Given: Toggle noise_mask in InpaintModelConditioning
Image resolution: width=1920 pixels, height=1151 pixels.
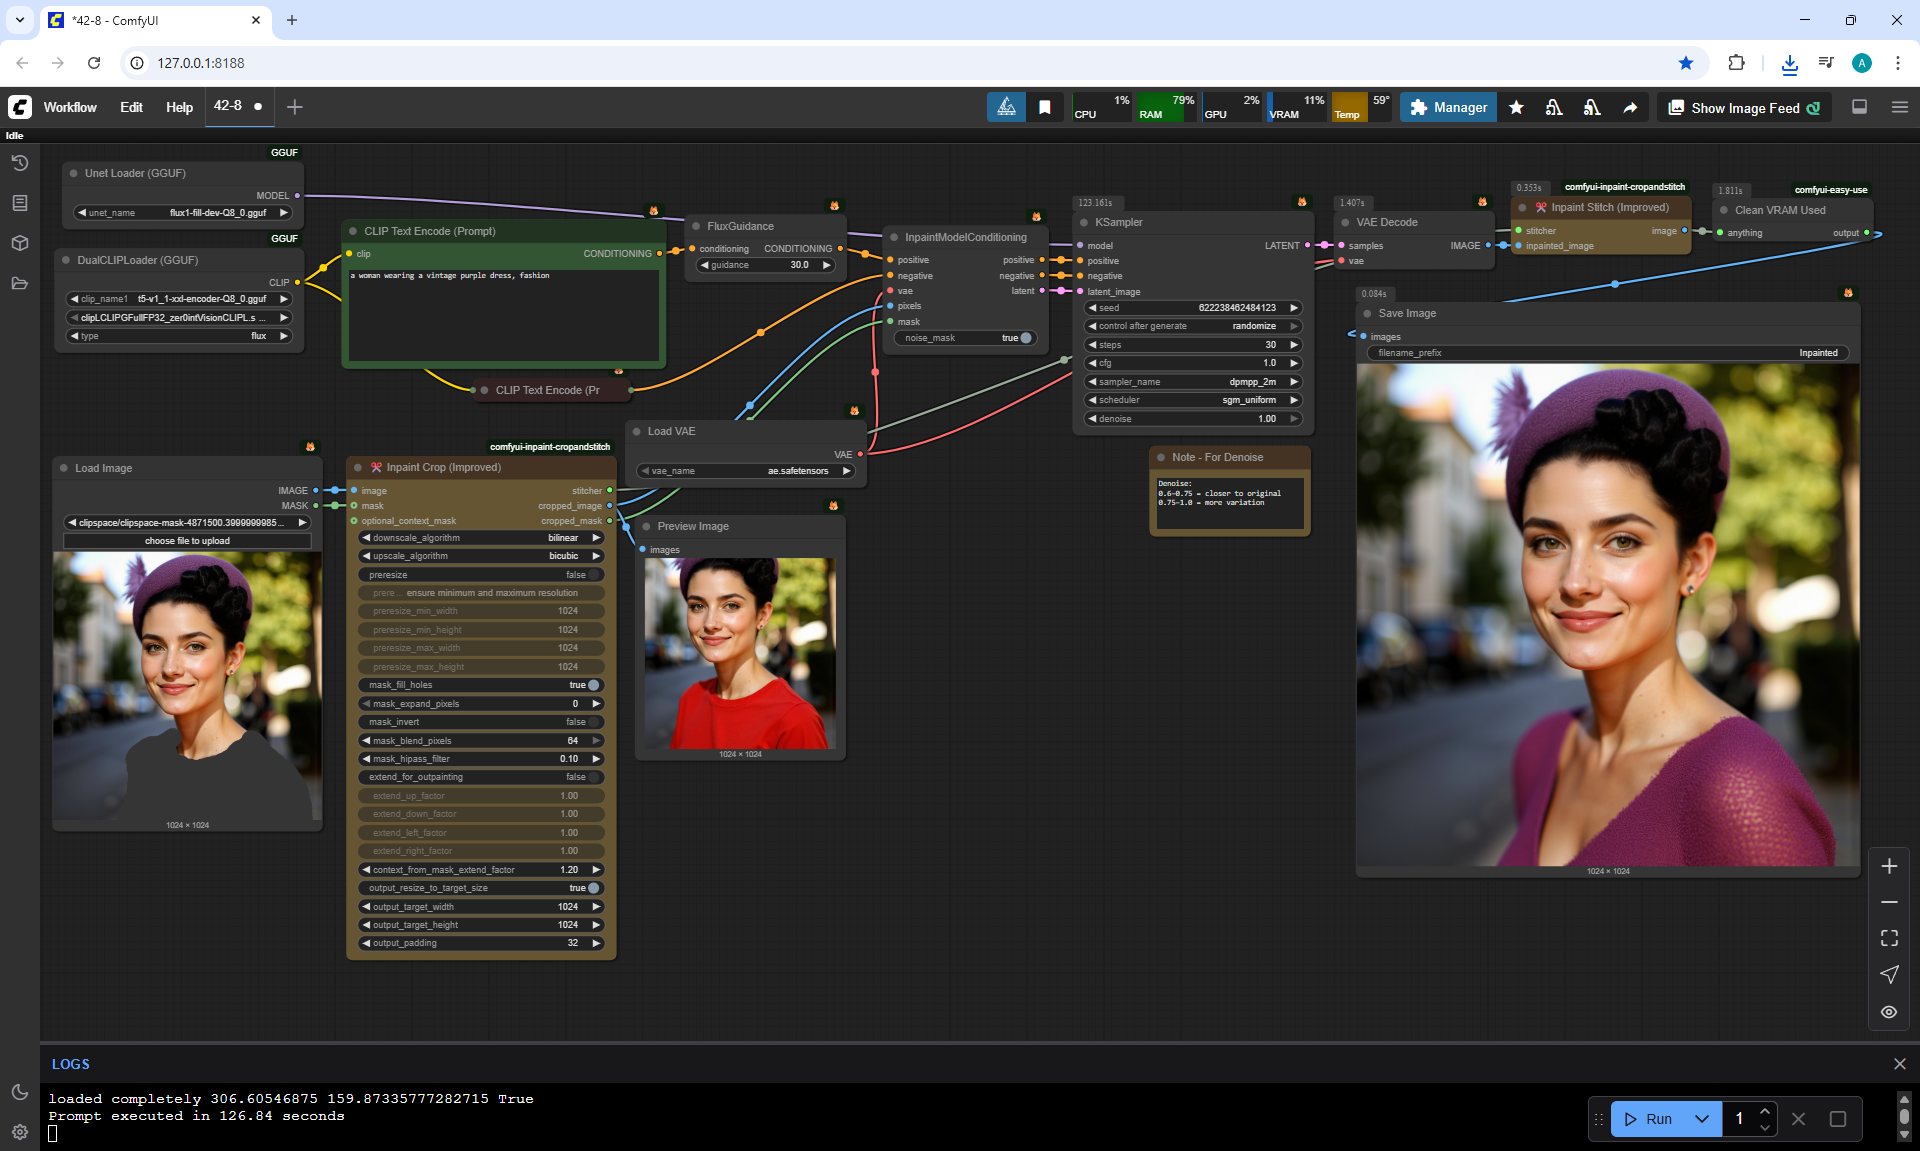Looking at the screenshot, I should tap(1024, 338).
